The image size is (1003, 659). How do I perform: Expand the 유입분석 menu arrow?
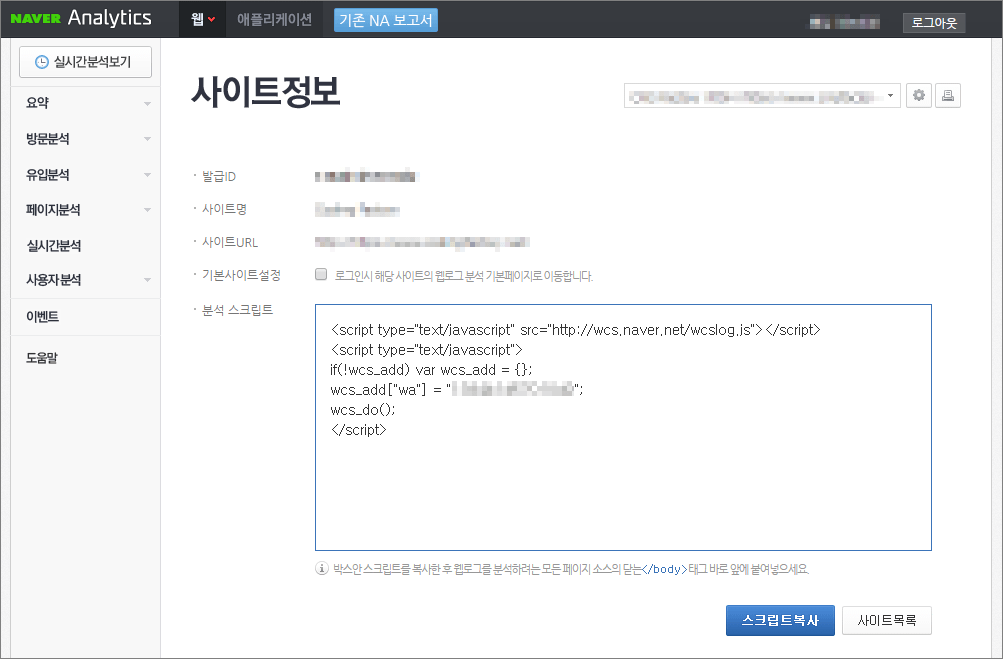[147, 175]
